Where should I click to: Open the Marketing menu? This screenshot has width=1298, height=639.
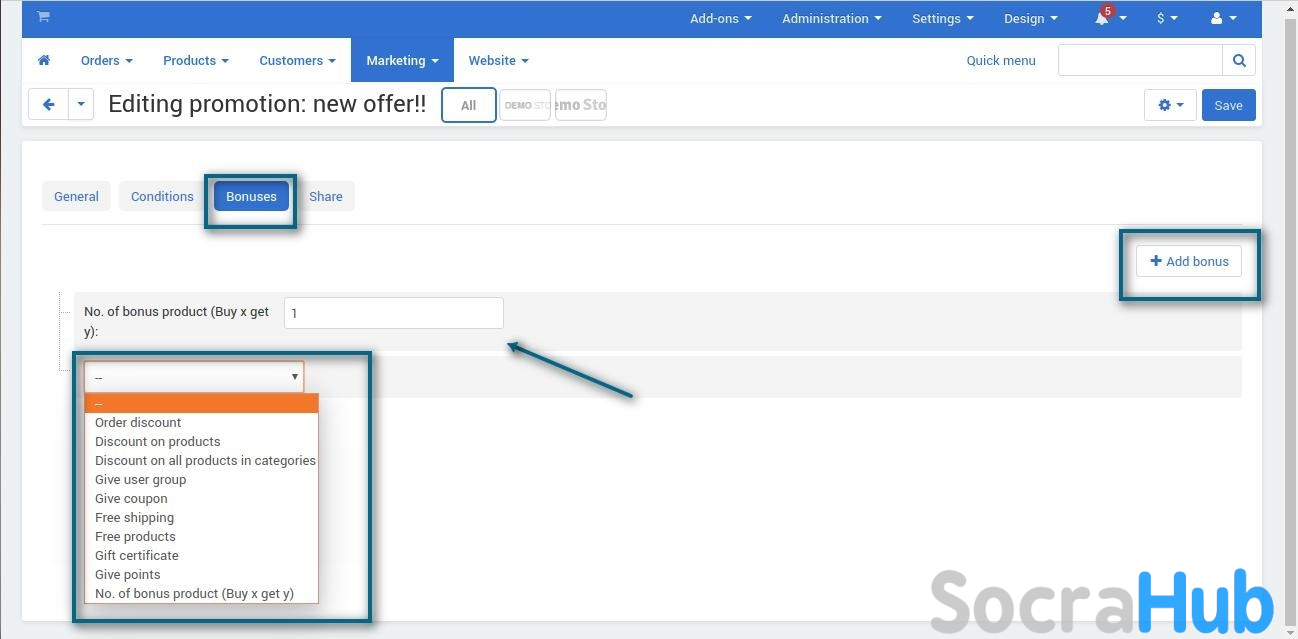[402, 60]
